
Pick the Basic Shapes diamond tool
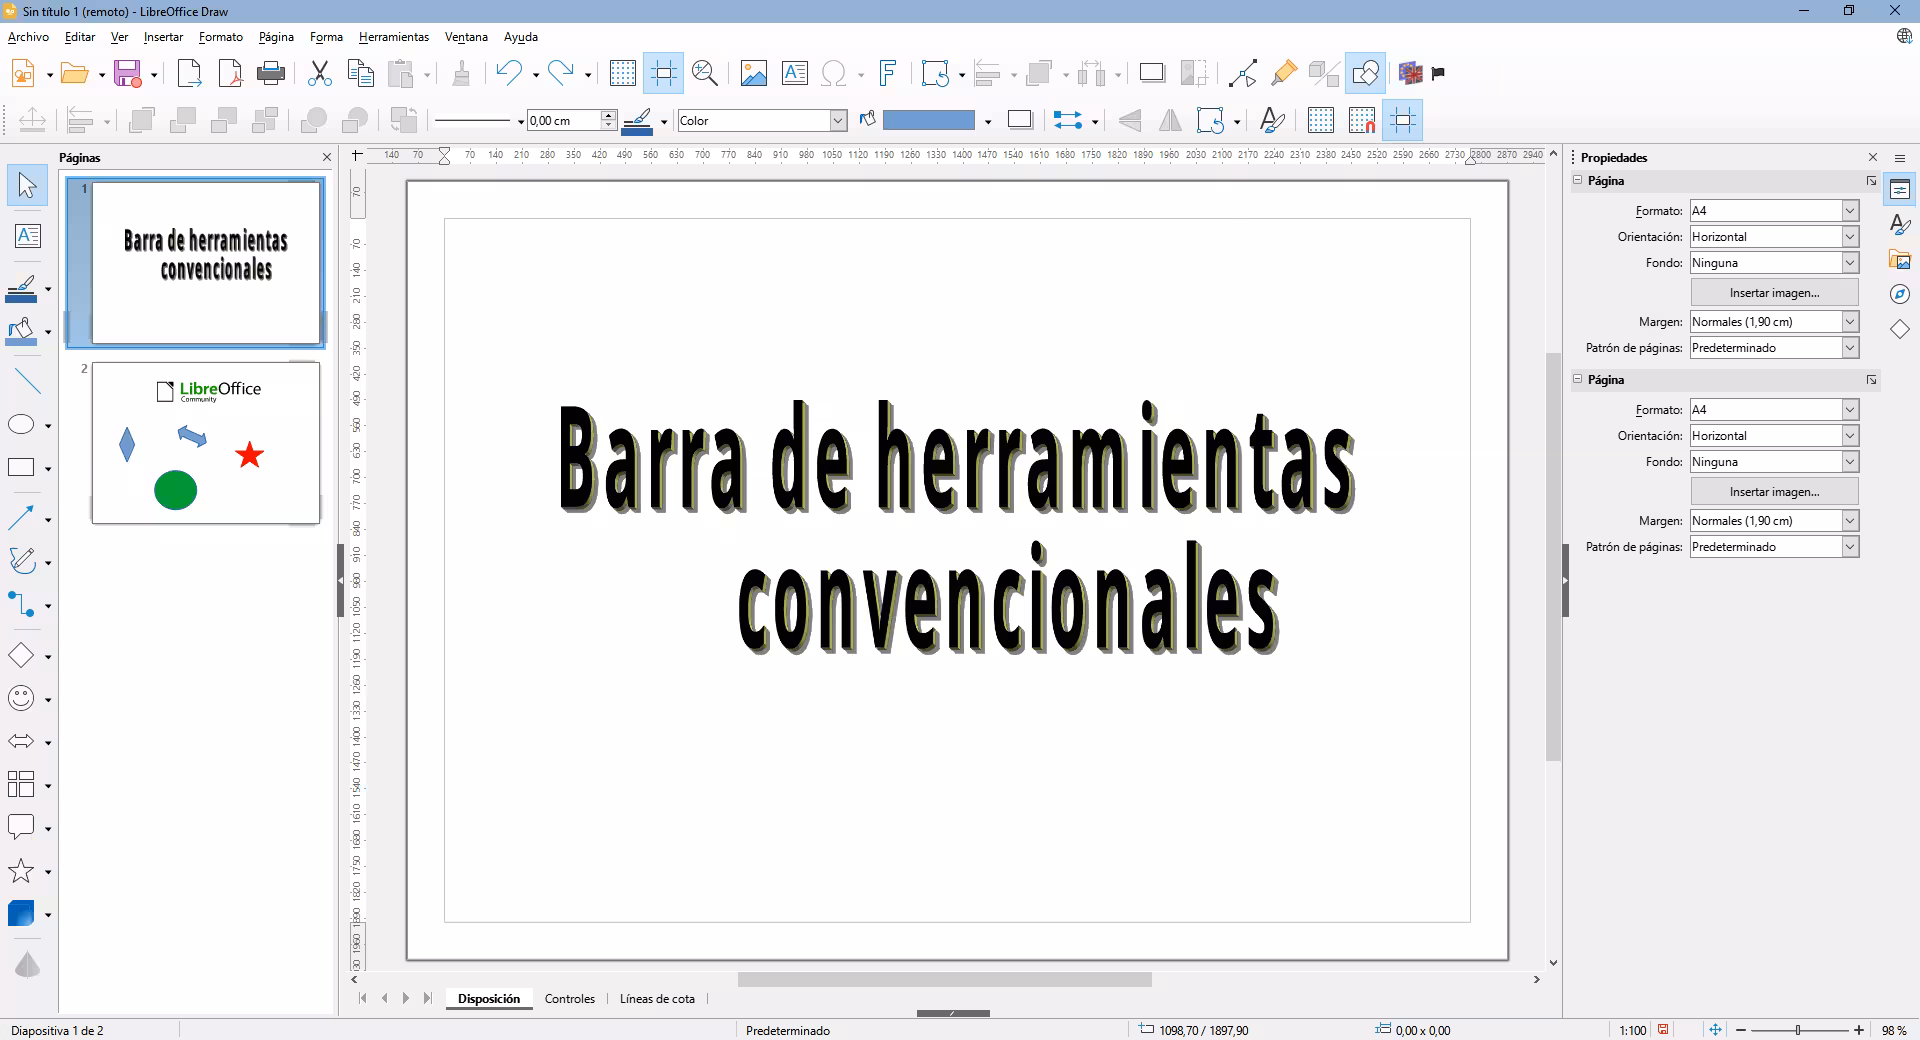[22, 655]
